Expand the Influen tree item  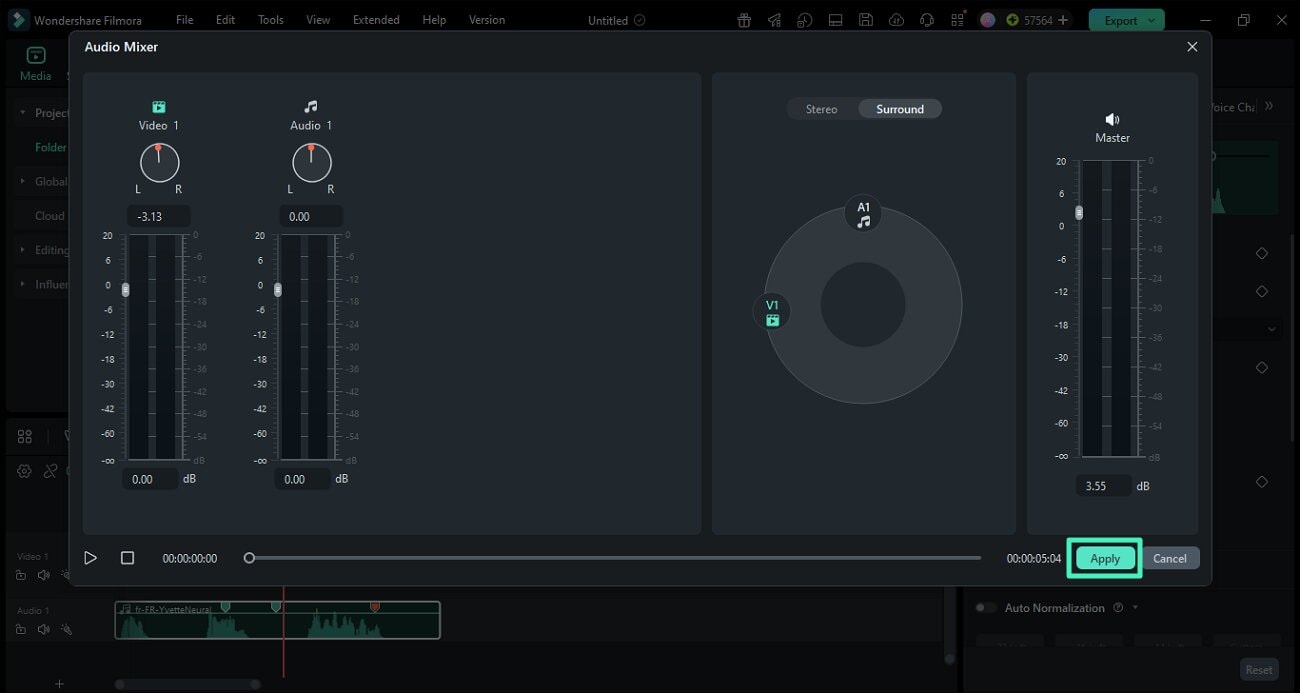pyautogui.click(x=23, y=284)
